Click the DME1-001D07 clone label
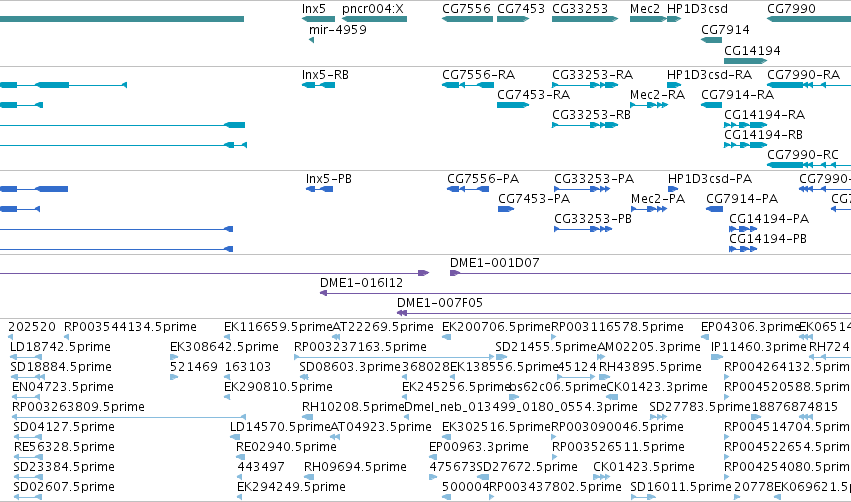 coord(494,263)
